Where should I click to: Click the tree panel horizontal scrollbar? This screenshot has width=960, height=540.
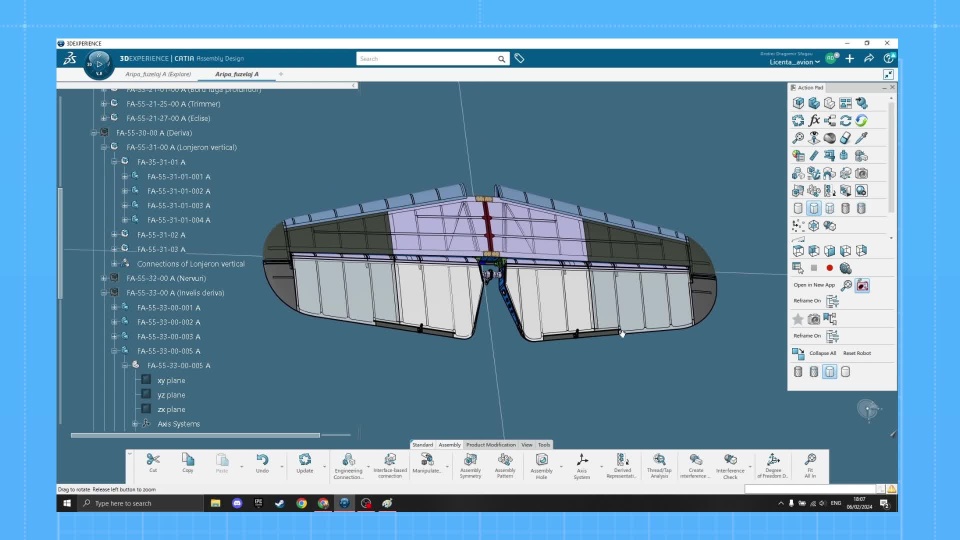point(195,435)
